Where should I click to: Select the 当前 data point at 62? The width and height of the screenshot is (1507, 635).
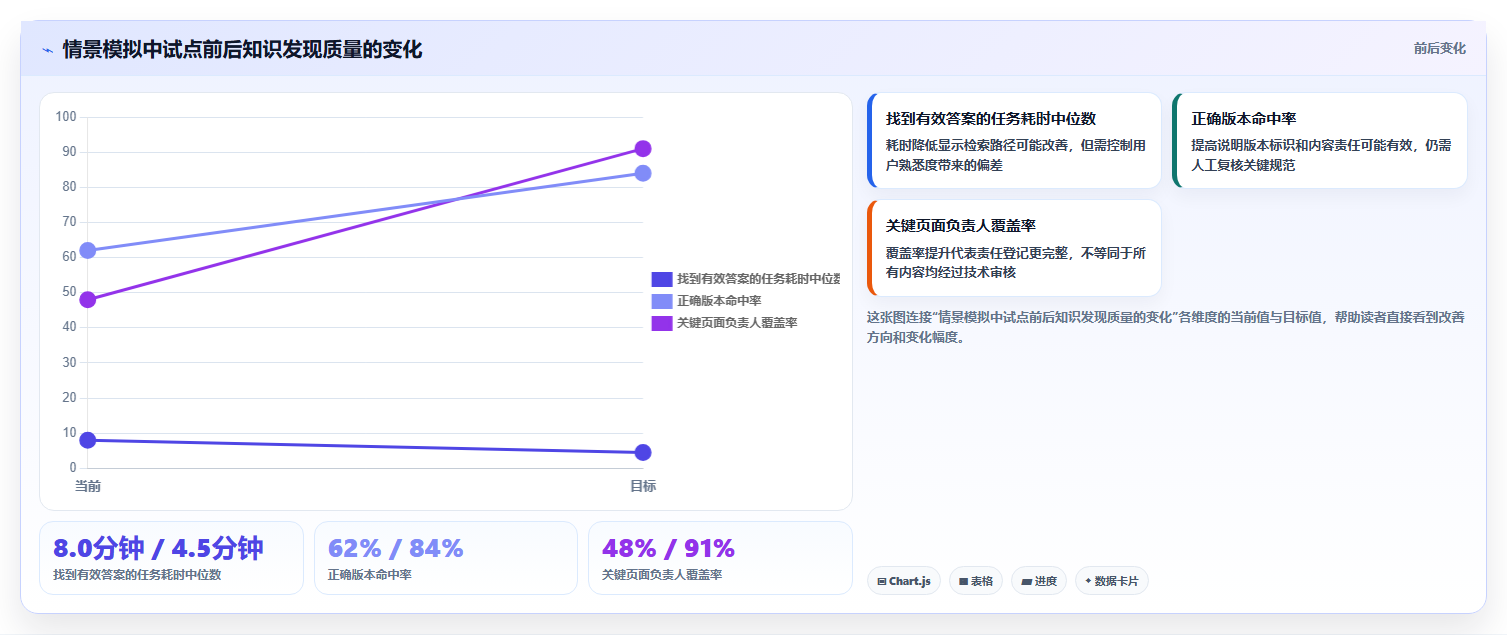tap(88, 250)
